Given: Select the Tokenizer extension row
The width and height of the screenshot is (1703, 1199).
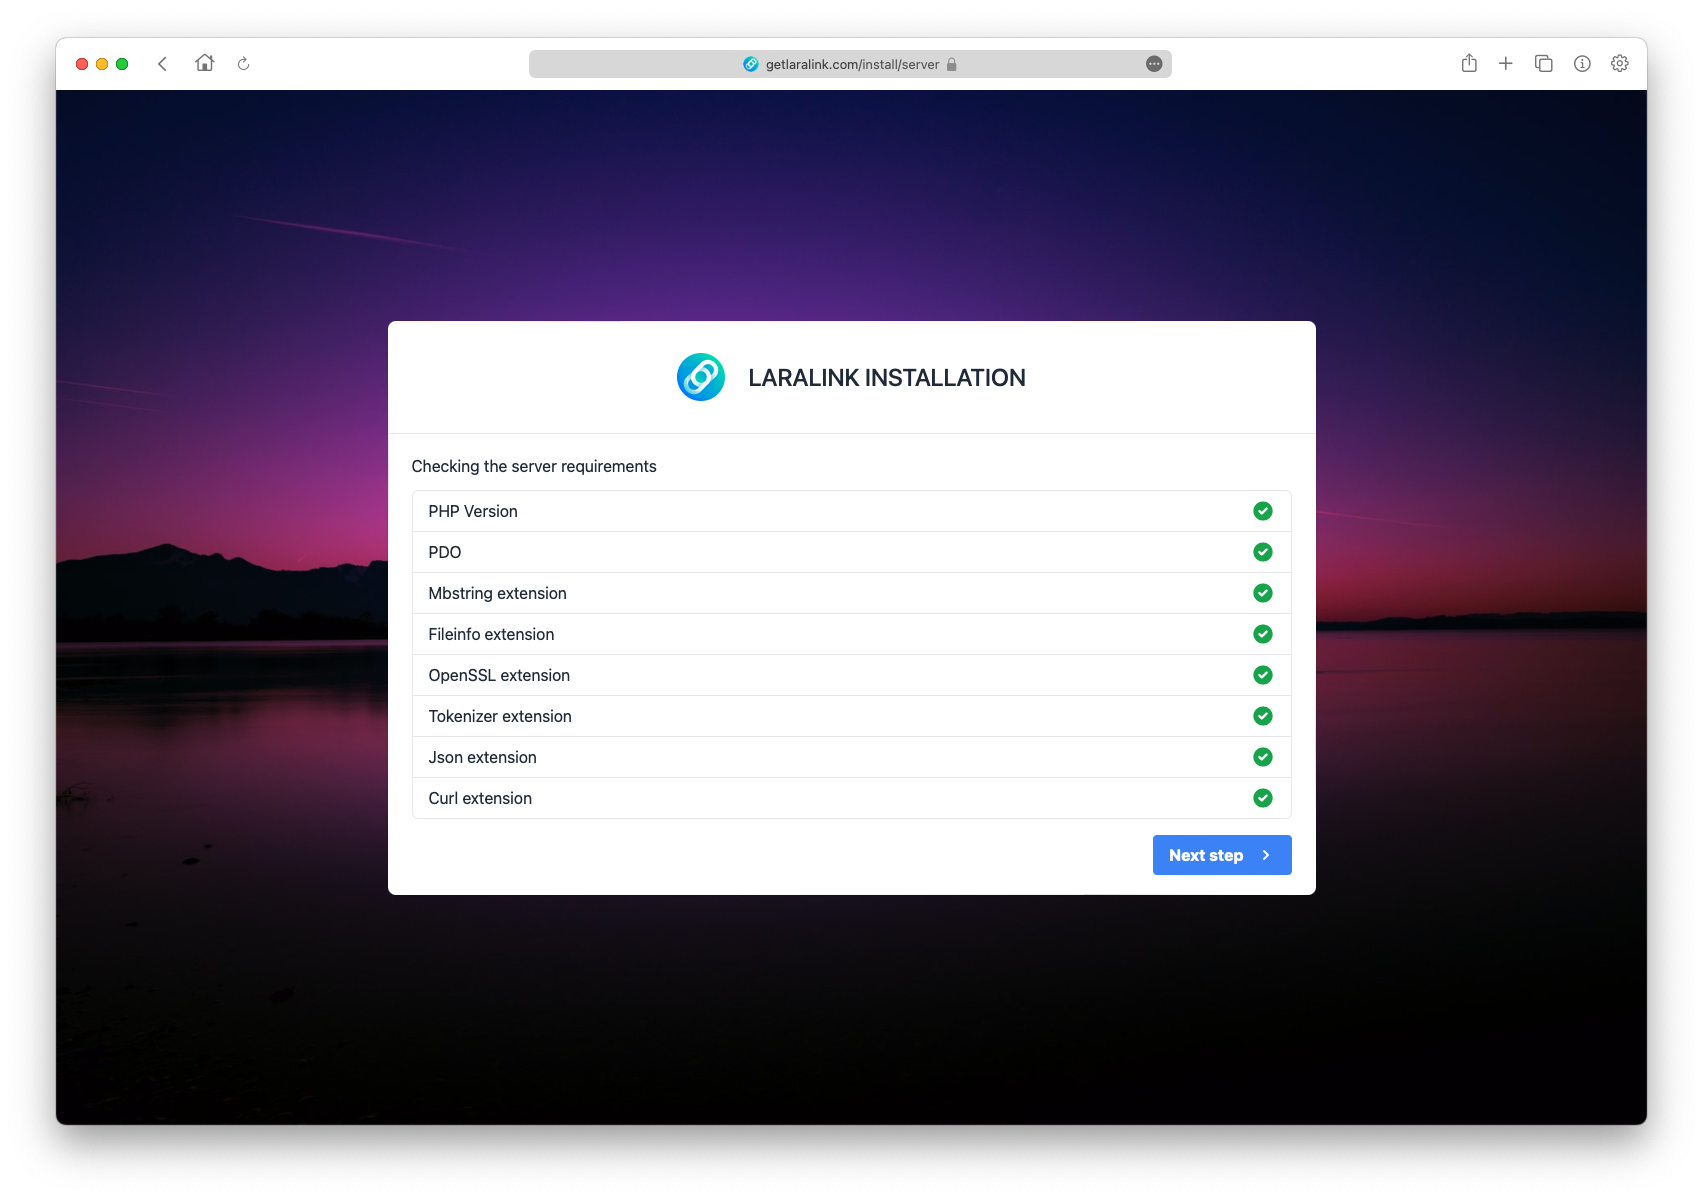Looking at the screenshot, I should click(850, 716).
